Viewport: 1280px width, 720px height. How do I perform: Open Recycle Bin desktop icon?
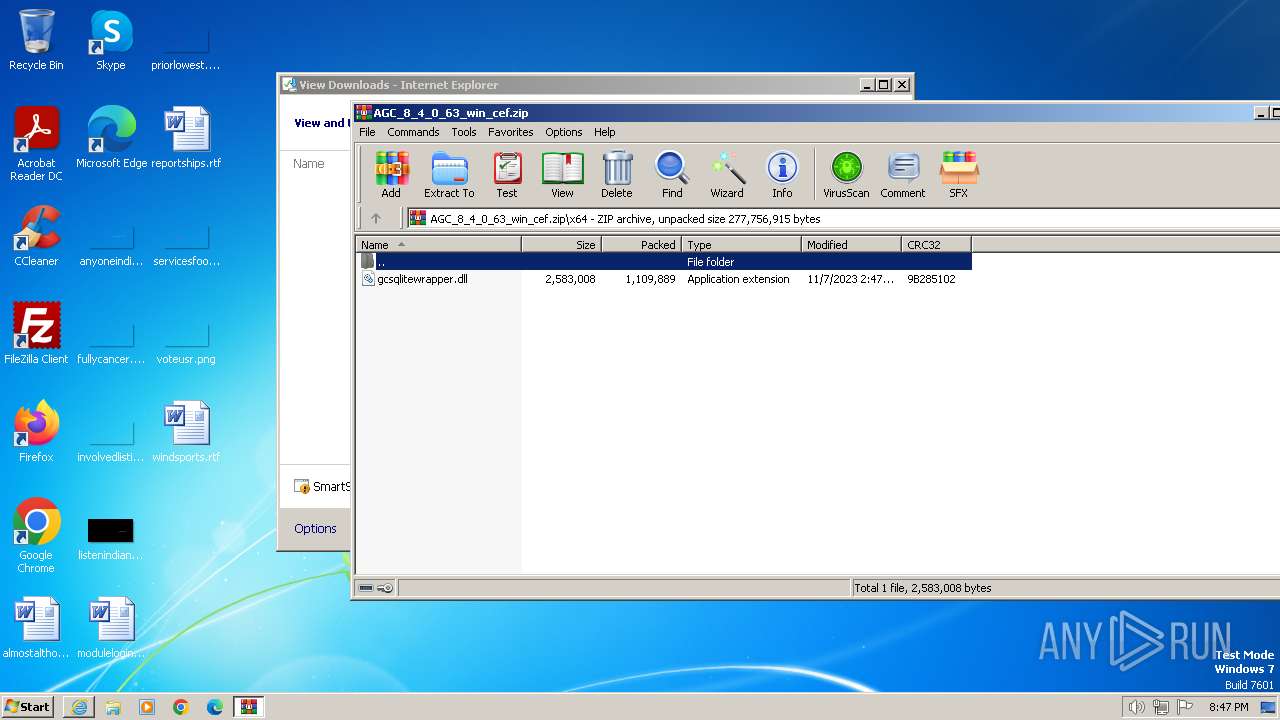36,41
